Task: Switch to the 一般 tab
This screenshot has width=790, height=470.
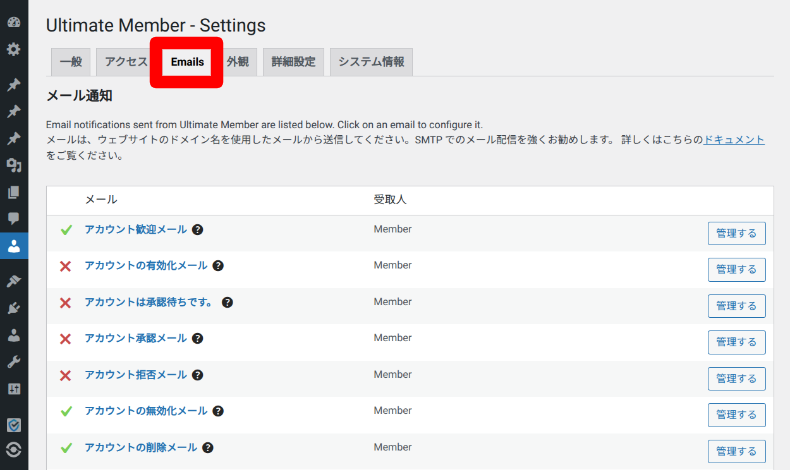Action: (71, 62)
